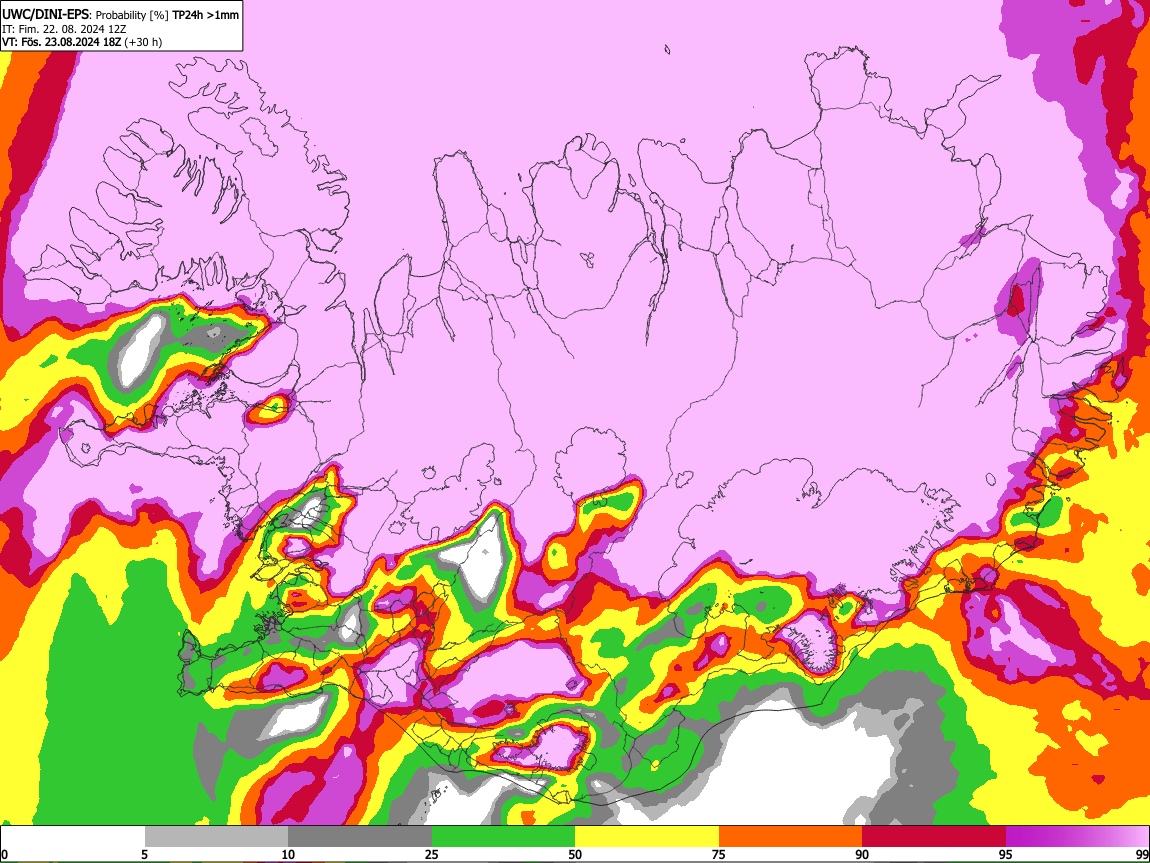Click the 'IT: Fim. 22. 08. 2024 12Z' line

click(64, 29)
